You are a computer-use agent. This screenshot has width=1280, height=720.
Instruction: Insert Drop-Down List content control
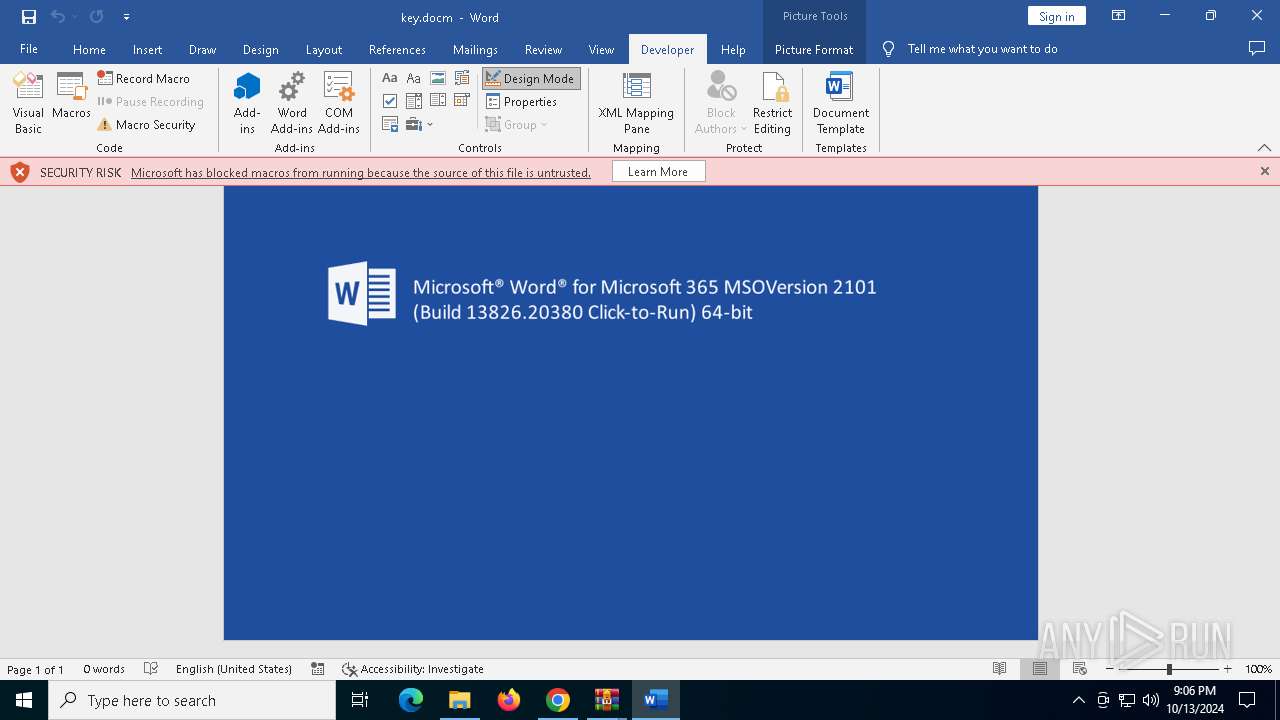438,101
